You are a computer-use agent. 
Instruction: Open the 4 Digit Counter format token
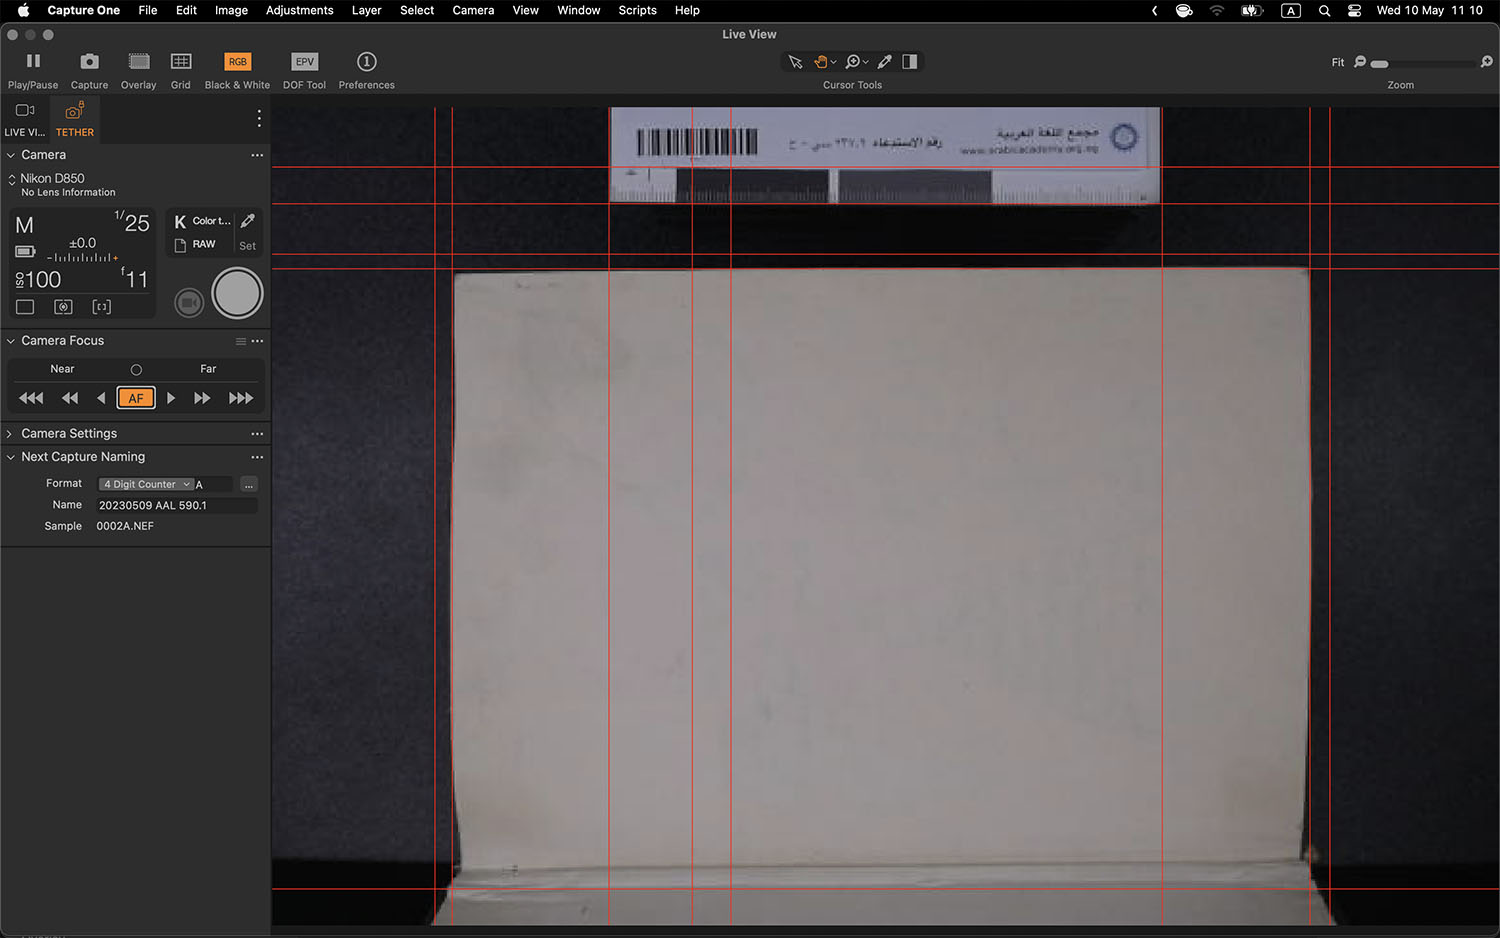(x=146, y=484)
